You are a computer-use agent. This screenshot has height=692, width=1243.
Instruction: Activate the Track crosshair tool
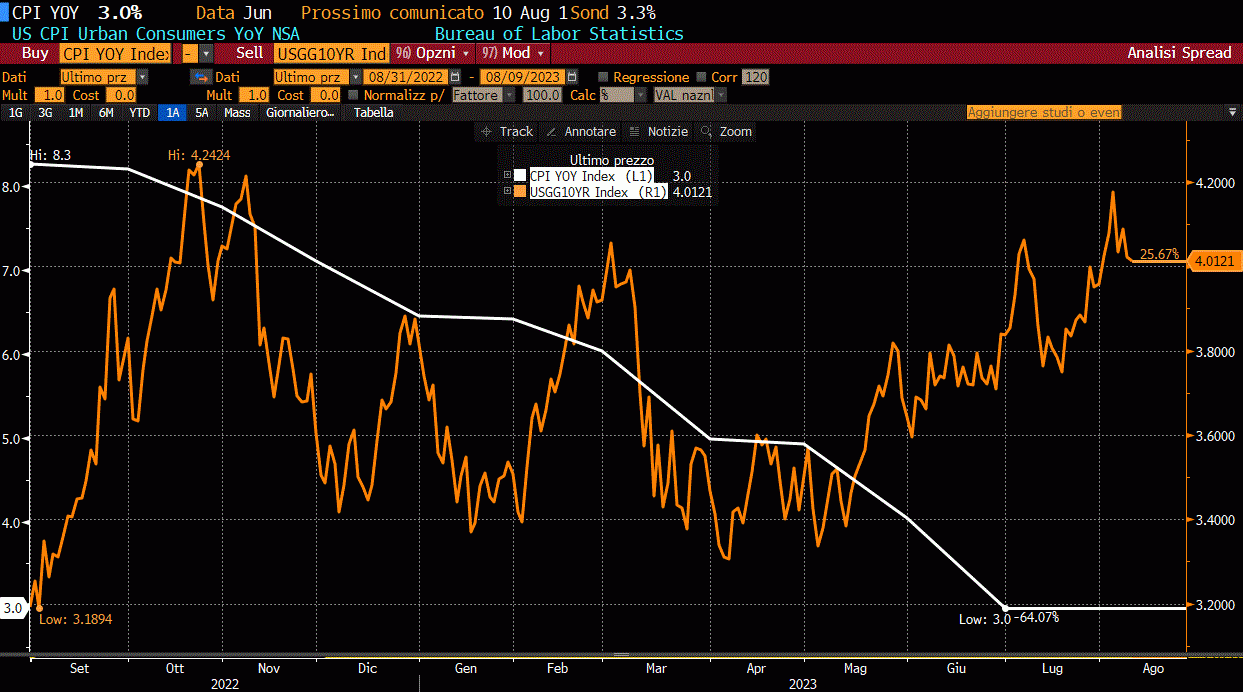pos(507,131)
